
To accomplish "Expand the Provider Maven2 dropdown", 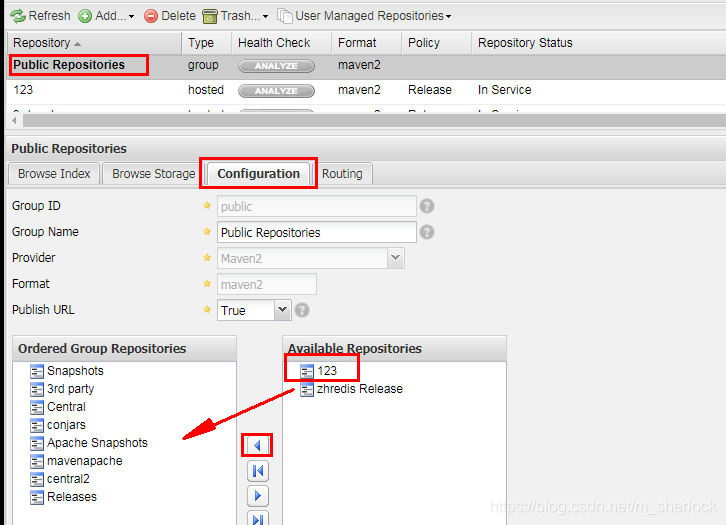I will point(395,258).
